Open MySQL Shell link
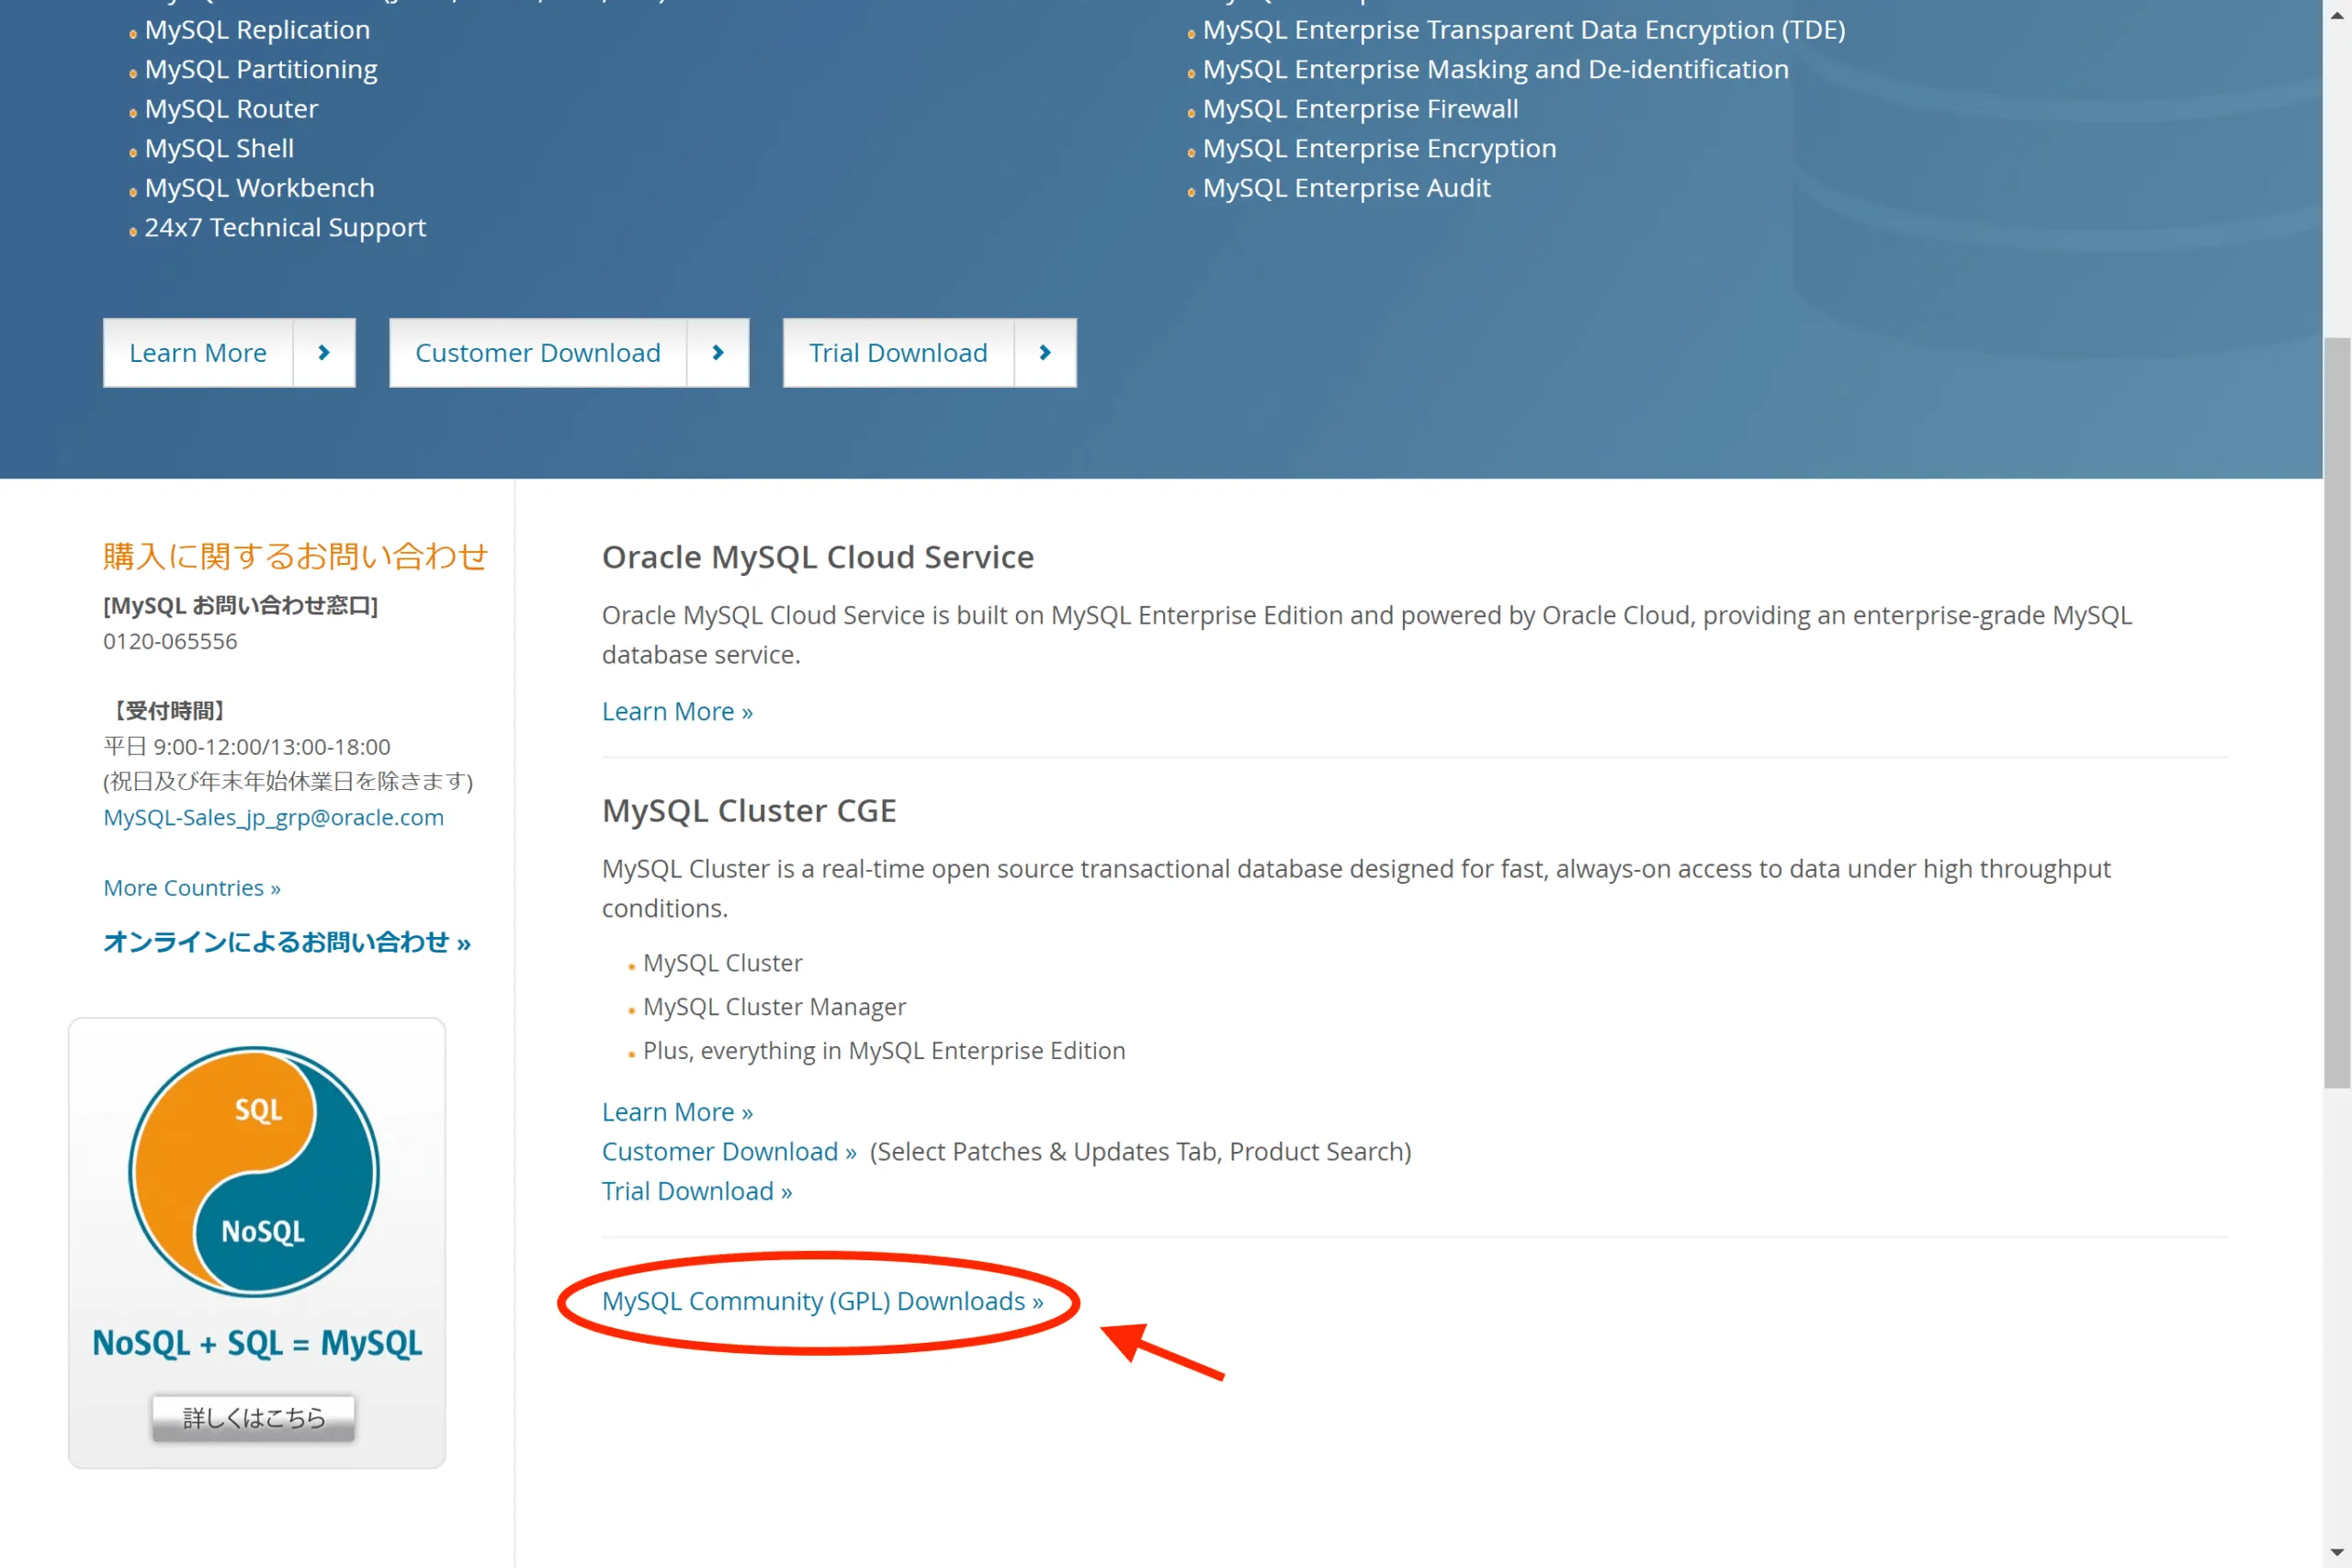Image resolution: width=2352 pixels, height=1568 pixels. click(x=219, y=149)
